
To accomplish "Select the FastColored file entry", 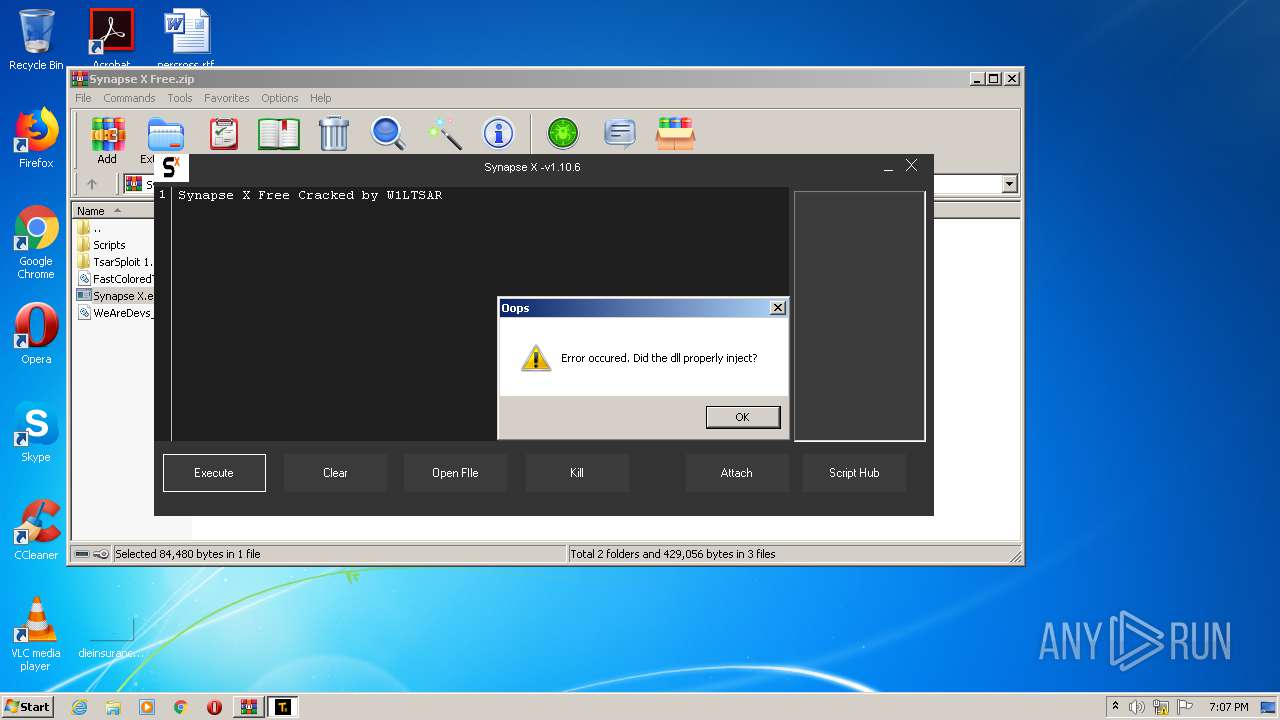I will 115,279.
